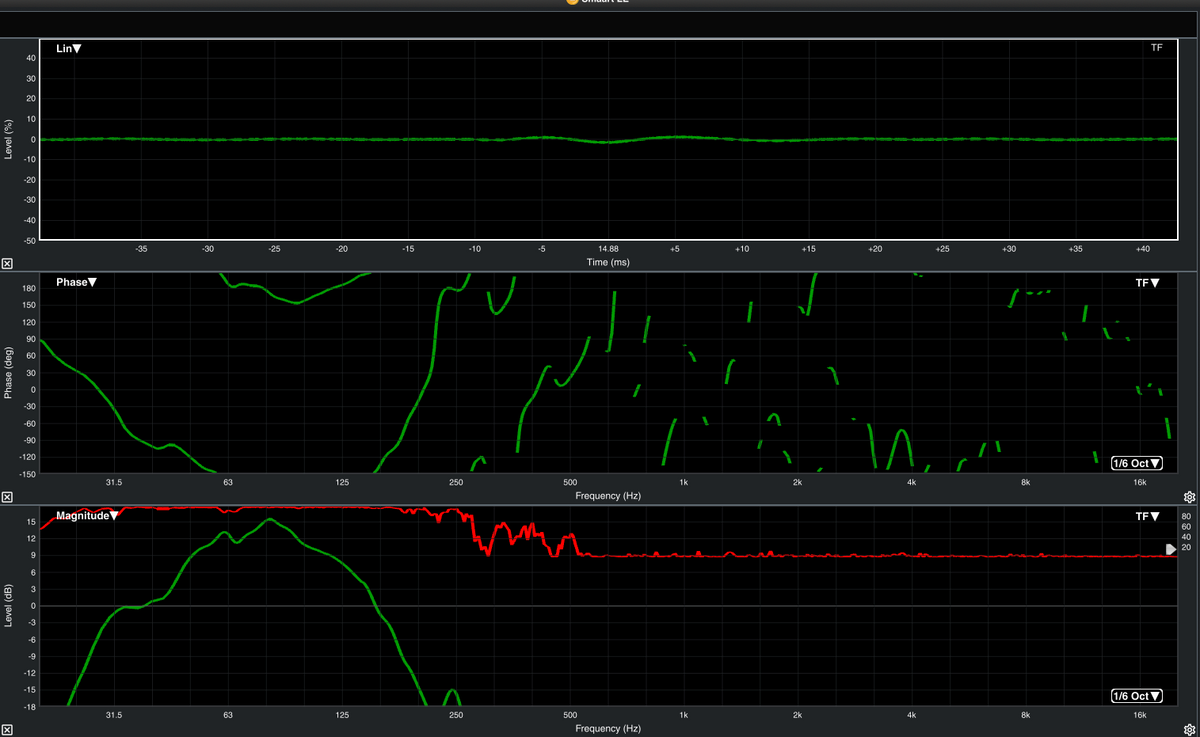Open settings gear for the Magnitude plot
The image size is (1200, 737).
pyautogui.click(x=1189, y=730)
